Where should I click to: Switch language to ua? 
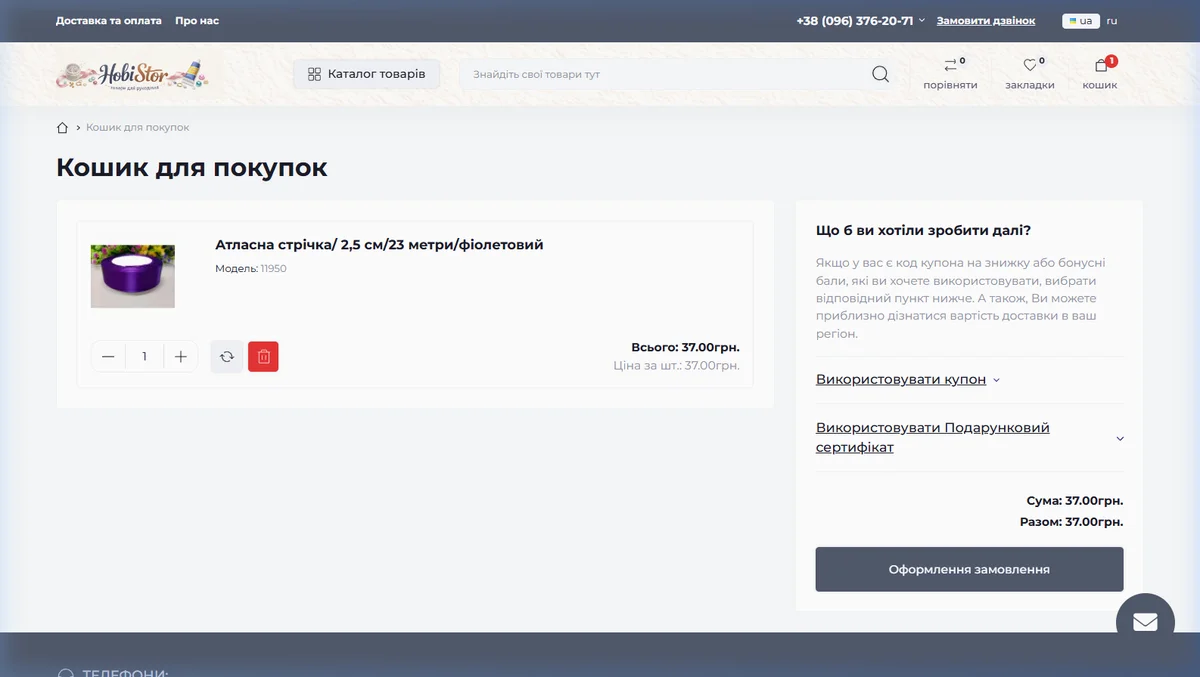pyautogui.click(x=1081, y=21)
